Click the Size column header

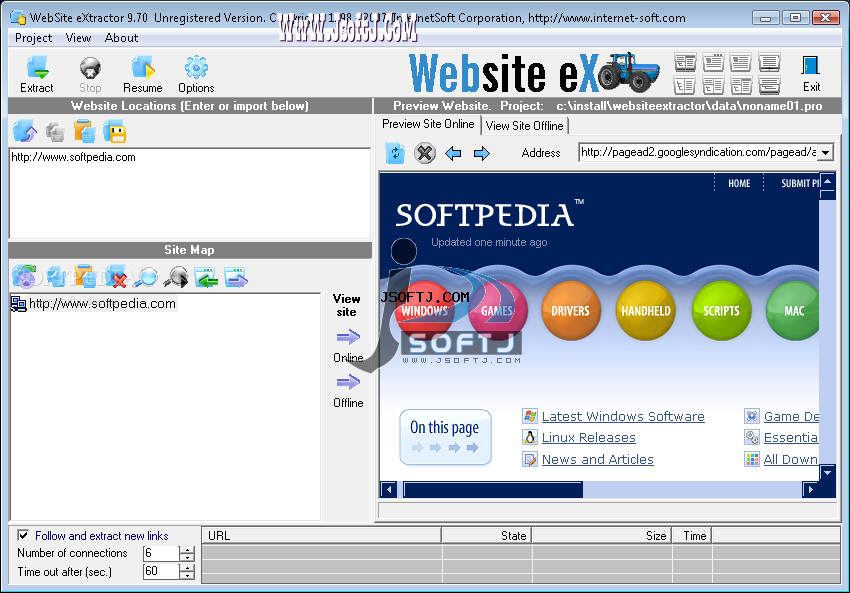pos(602,536)
